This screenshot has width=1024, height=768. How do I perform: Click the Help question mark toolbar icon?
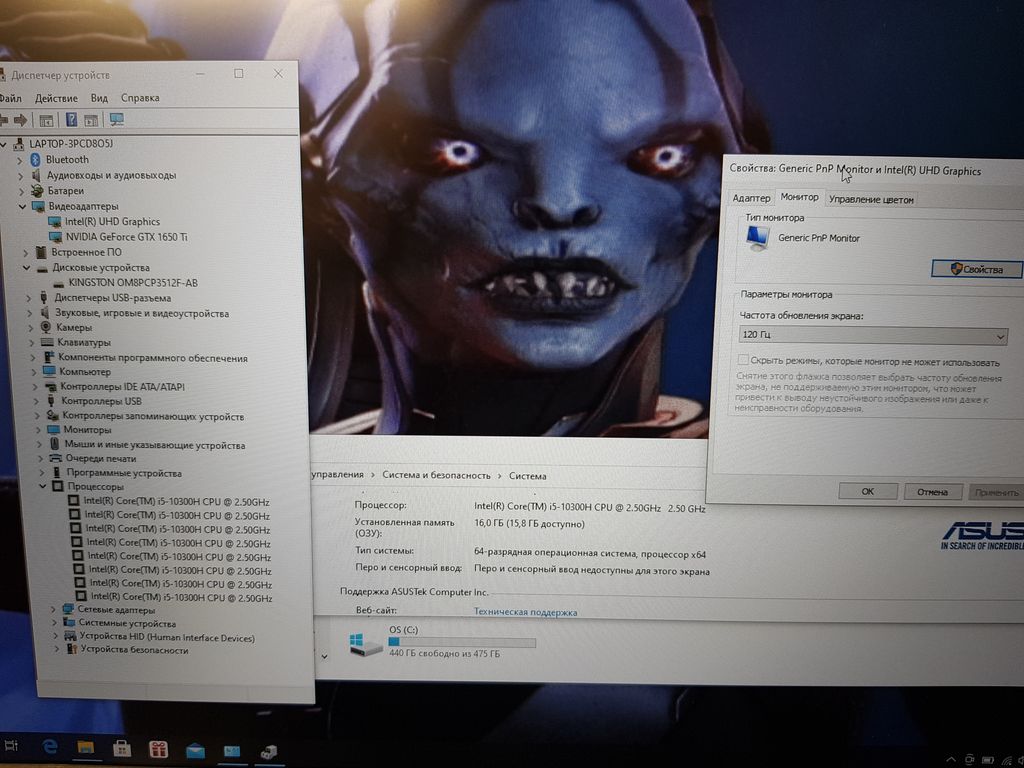(x=71, y=120)
